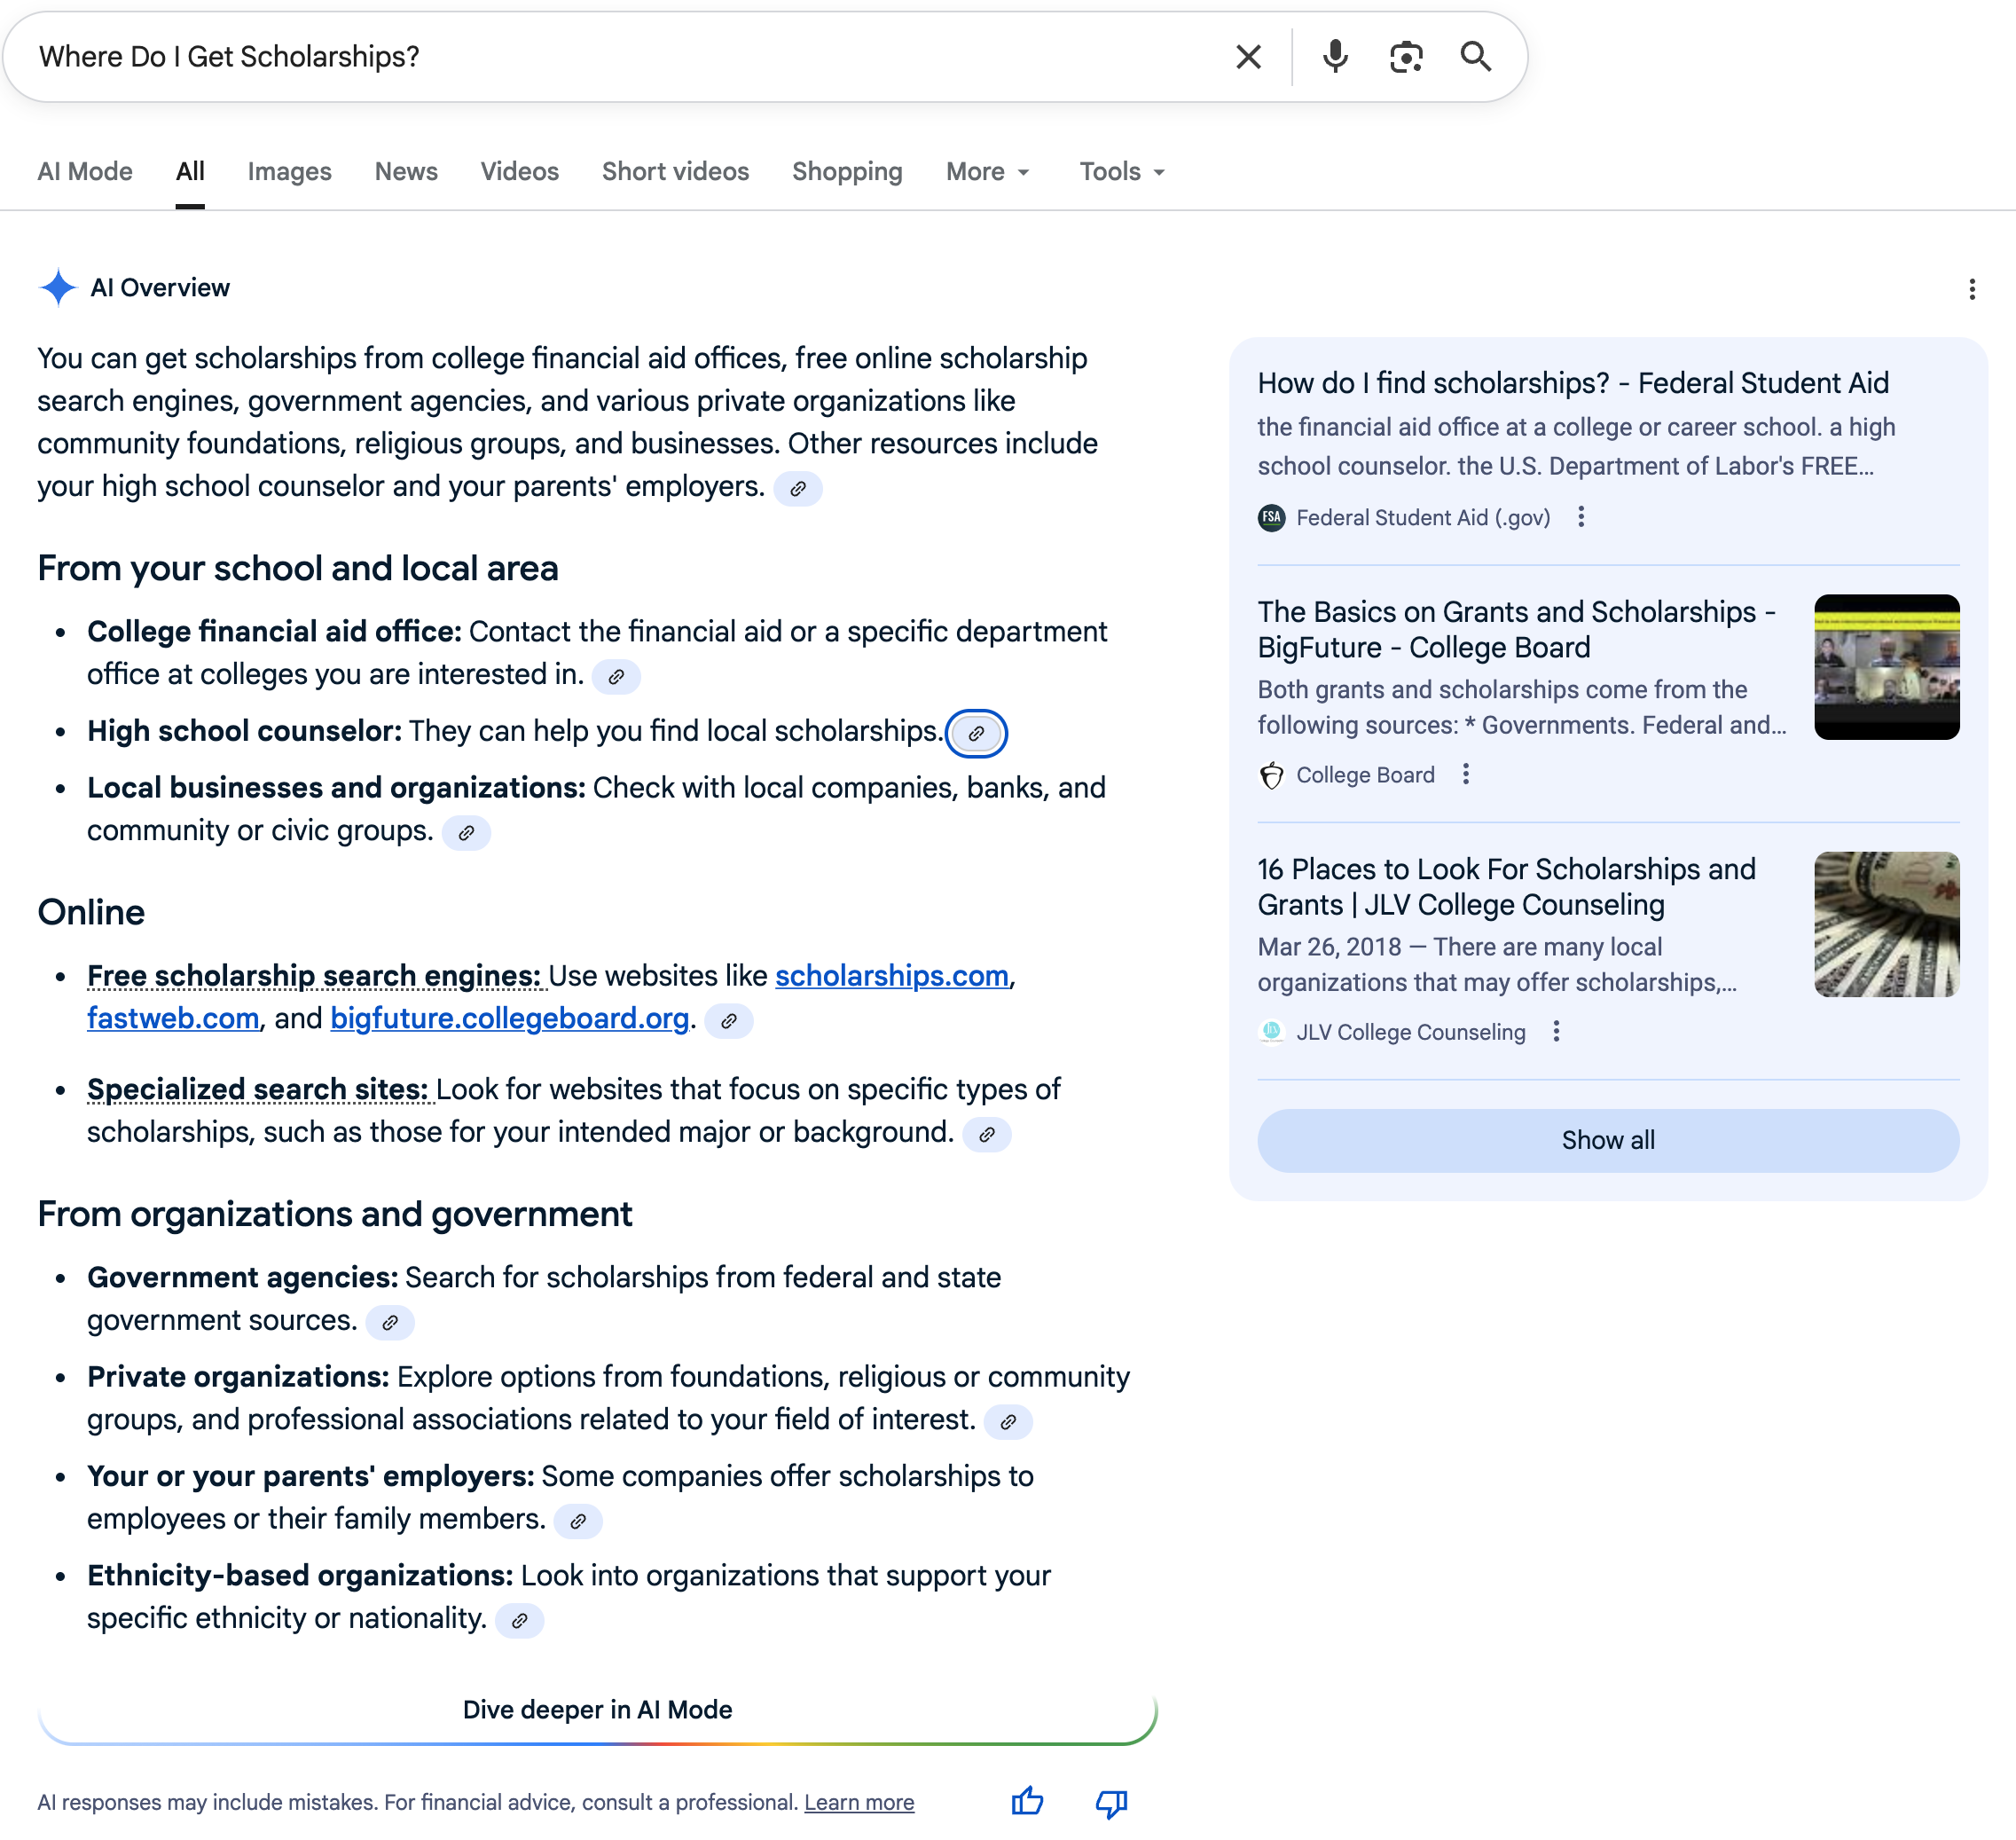This screenshot has height=1840, width=2016.
Task: Start a voice search
Action: pyautogui.click(x=1333, y=56)
